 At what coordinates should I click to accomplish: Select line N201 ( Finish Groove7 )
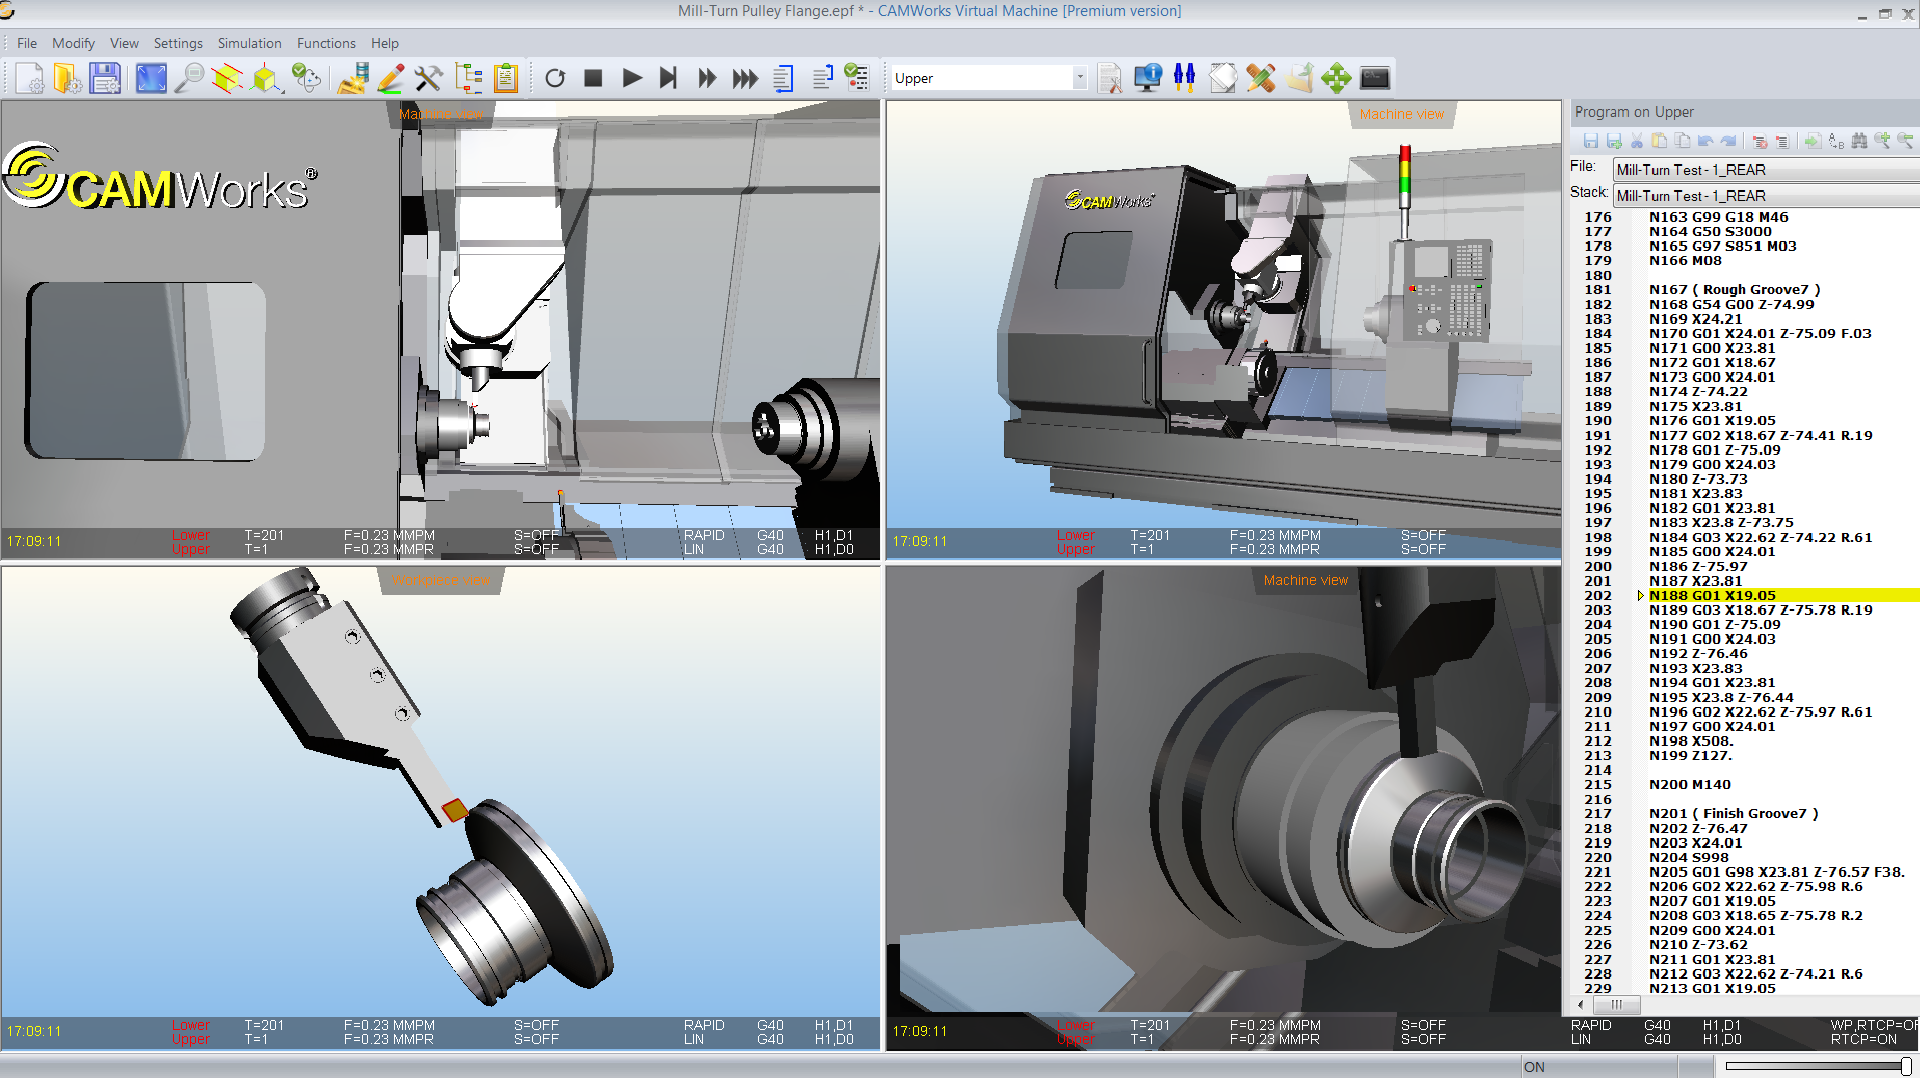pos(1733,814)
